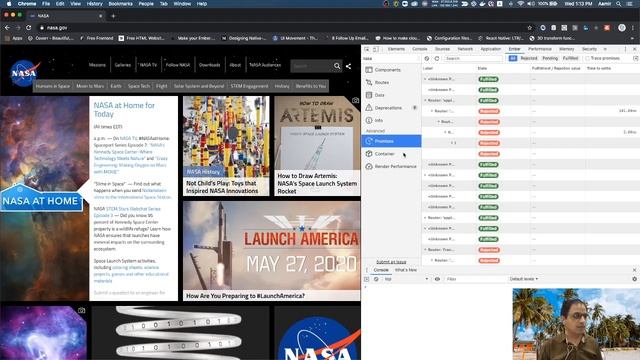Open the What's New drawer tab
This screenshot has height=360, width=640.
click(x=406, y=270)
